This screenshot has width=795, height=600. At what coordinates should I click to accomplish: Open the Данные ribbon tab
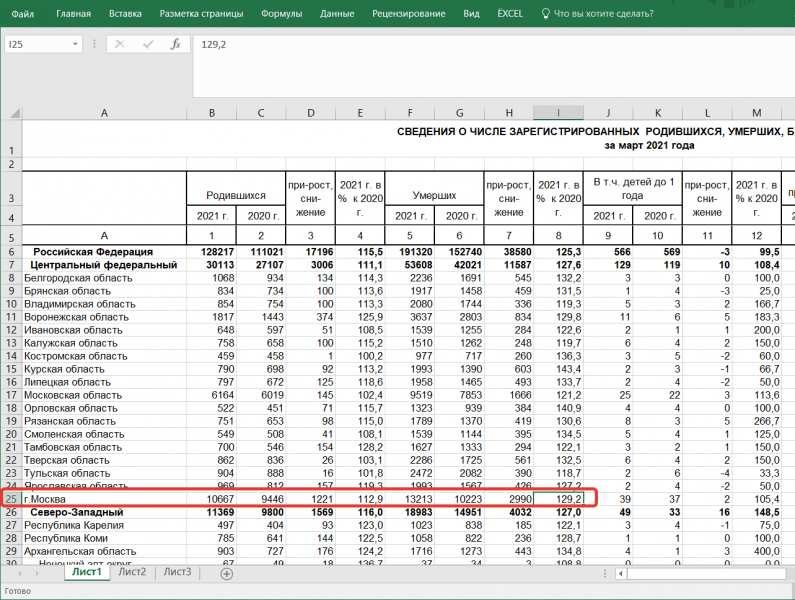pyautogui.click(x=337, y=14)
